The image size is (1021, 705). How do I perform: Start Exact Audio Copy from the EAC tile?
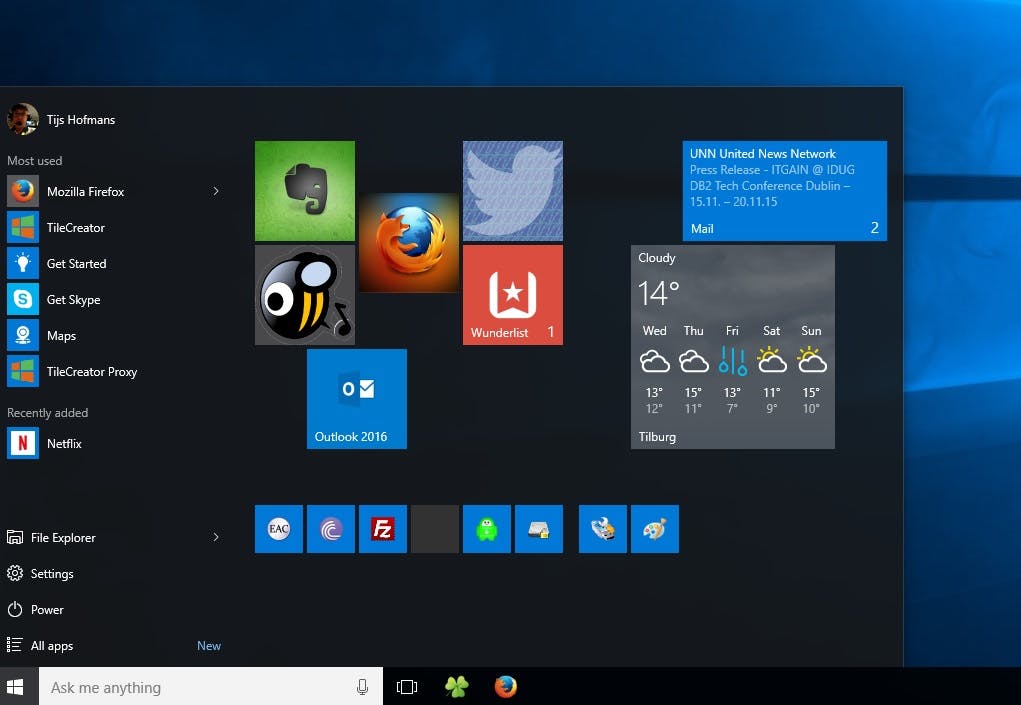278,528
